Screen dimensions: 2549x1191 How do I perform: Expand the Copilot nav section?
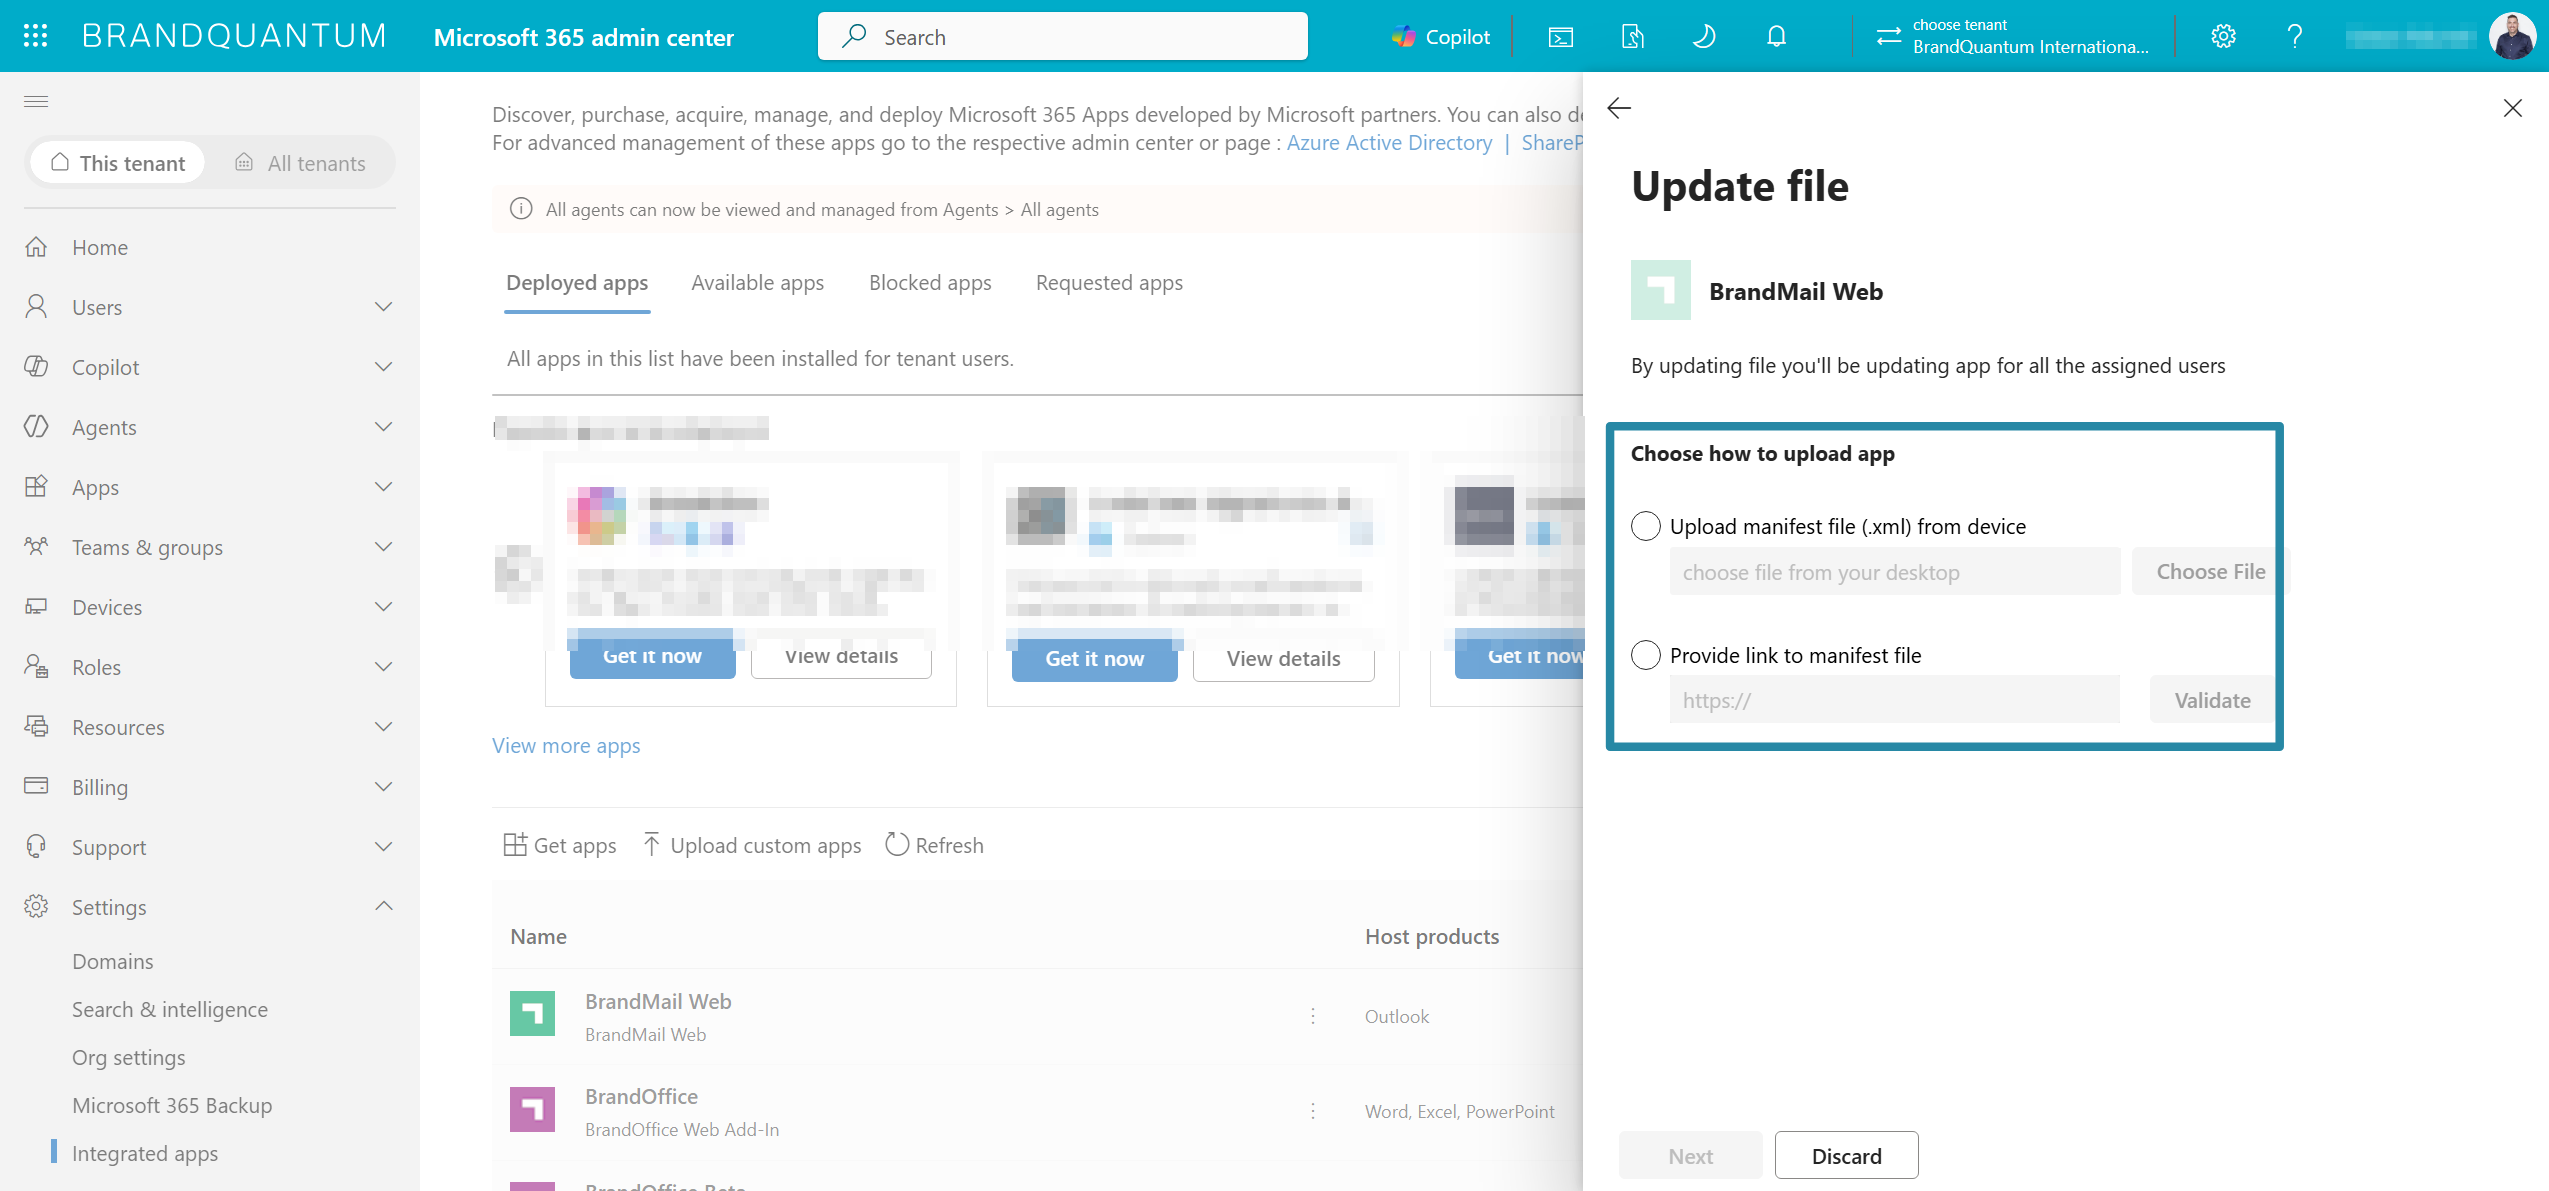(383, 367)
